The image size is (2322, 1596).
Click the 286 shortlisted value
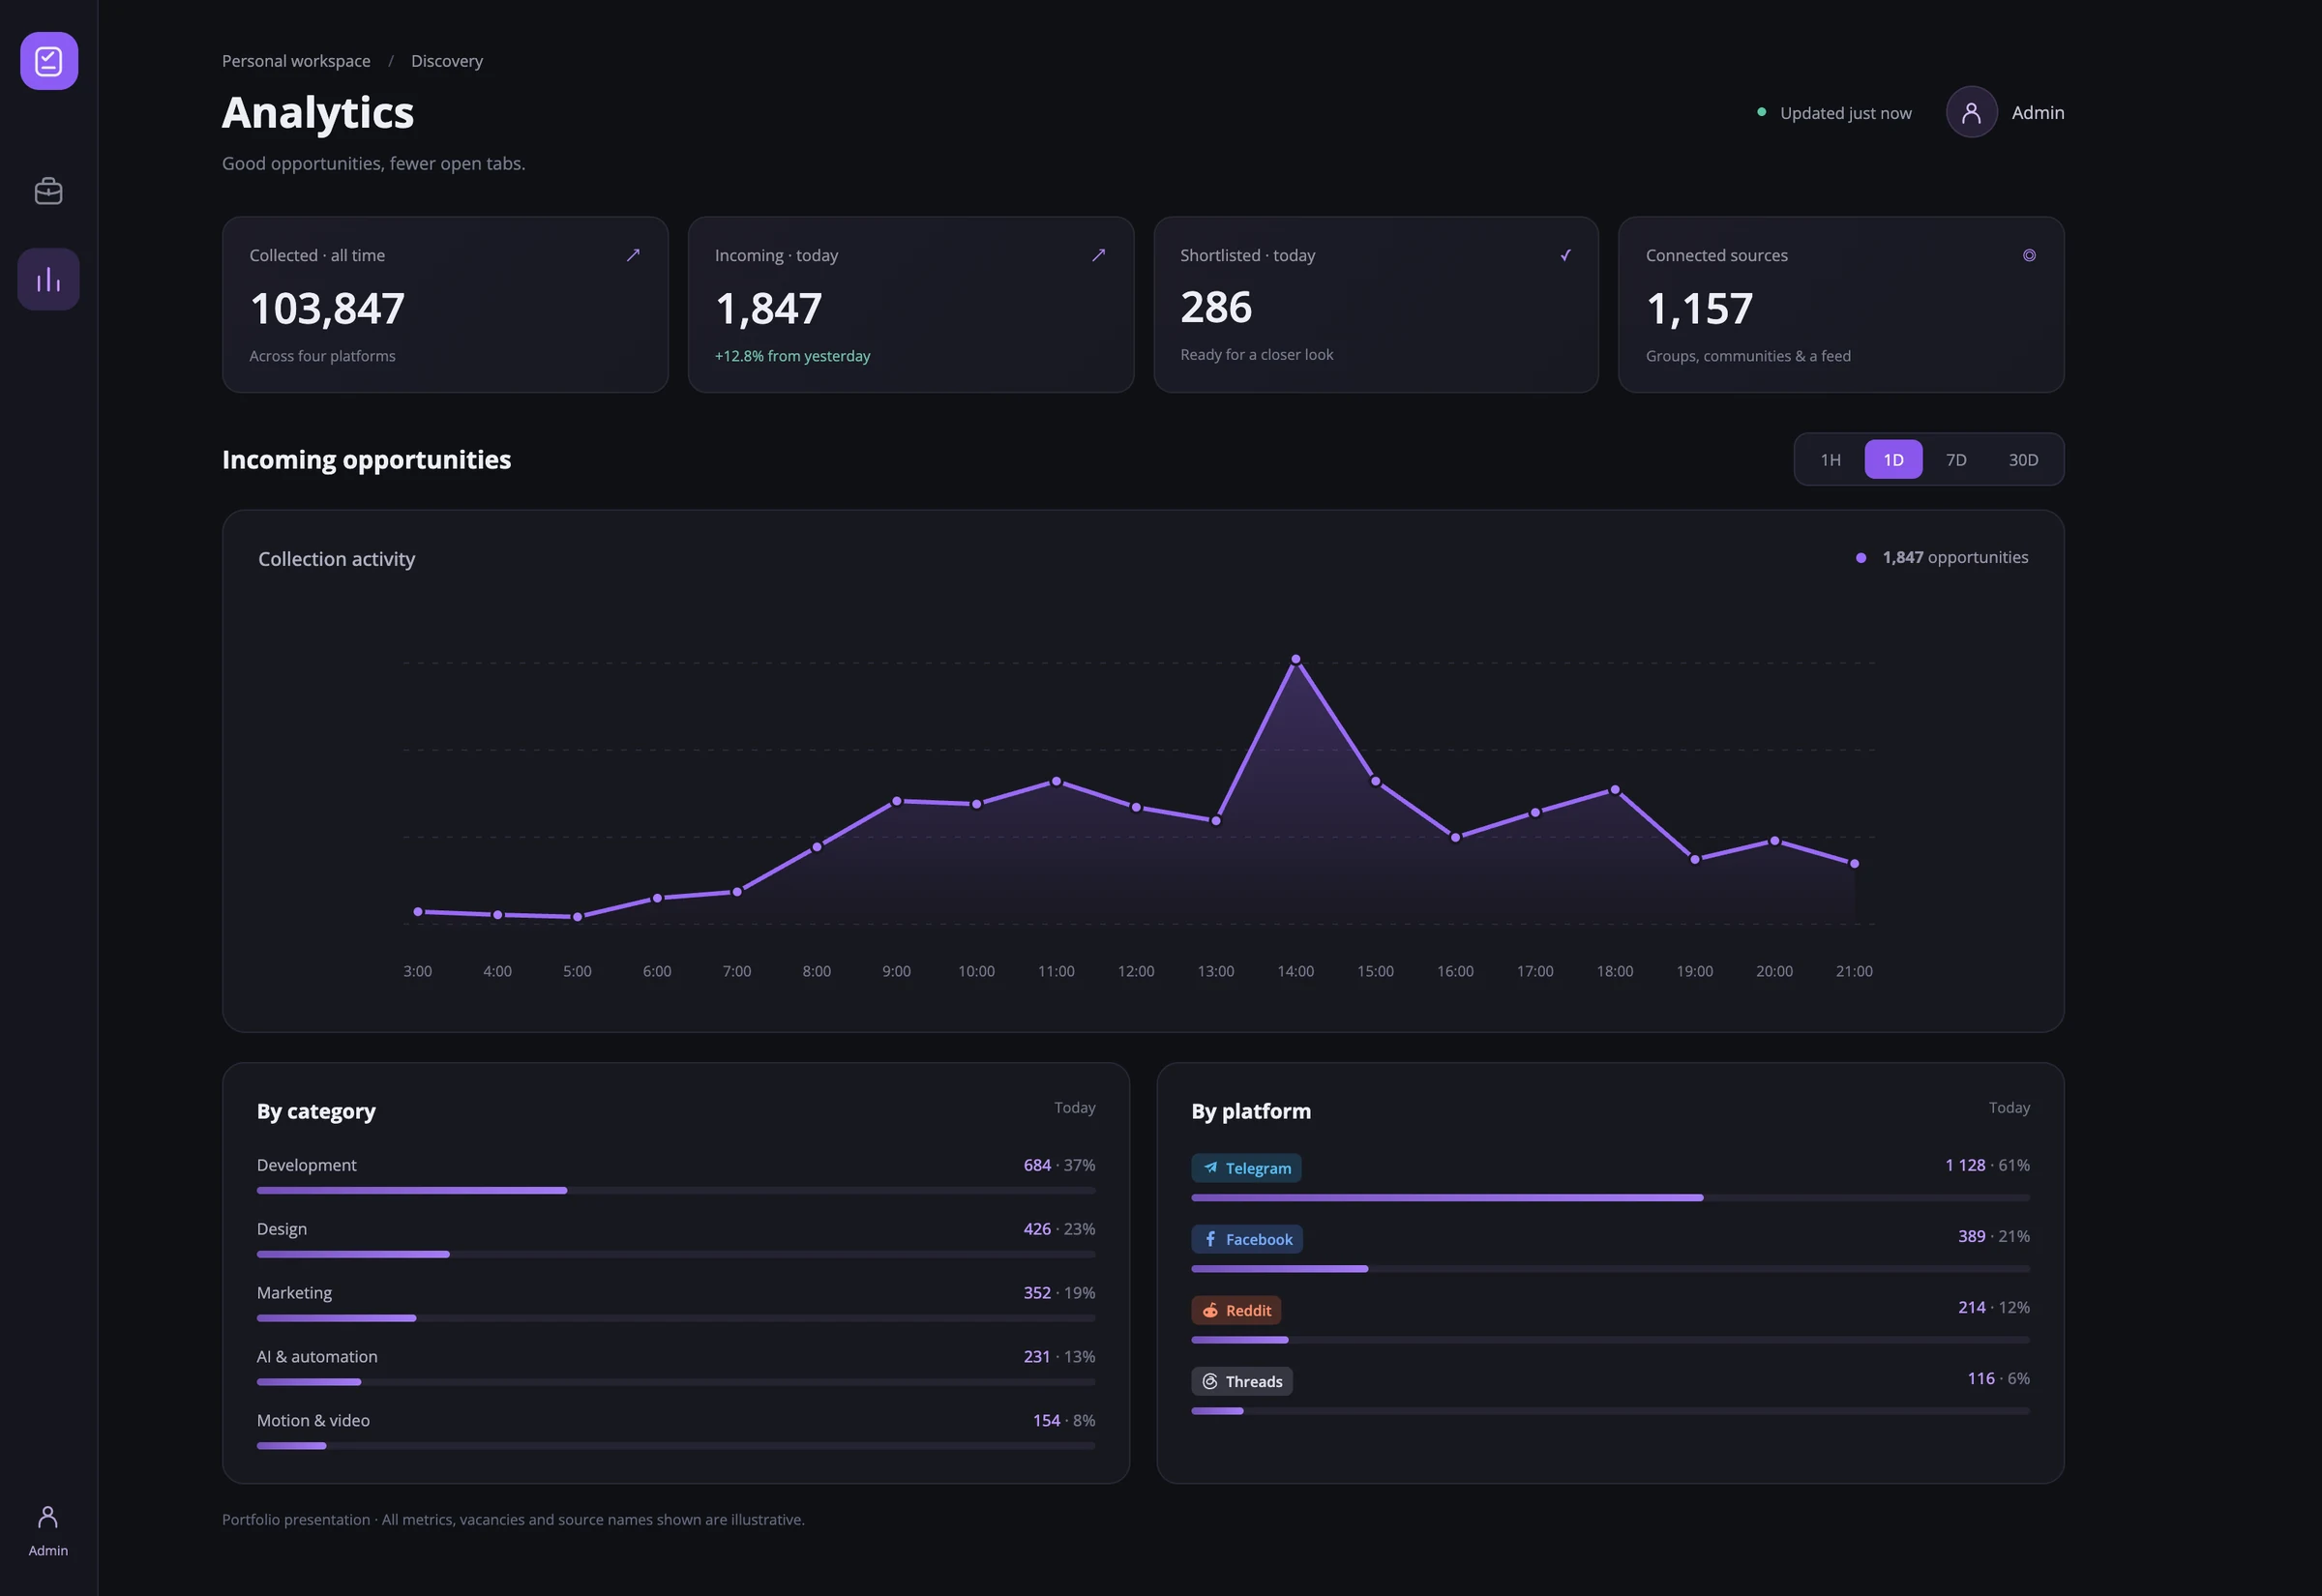[x=1216, y=307]
